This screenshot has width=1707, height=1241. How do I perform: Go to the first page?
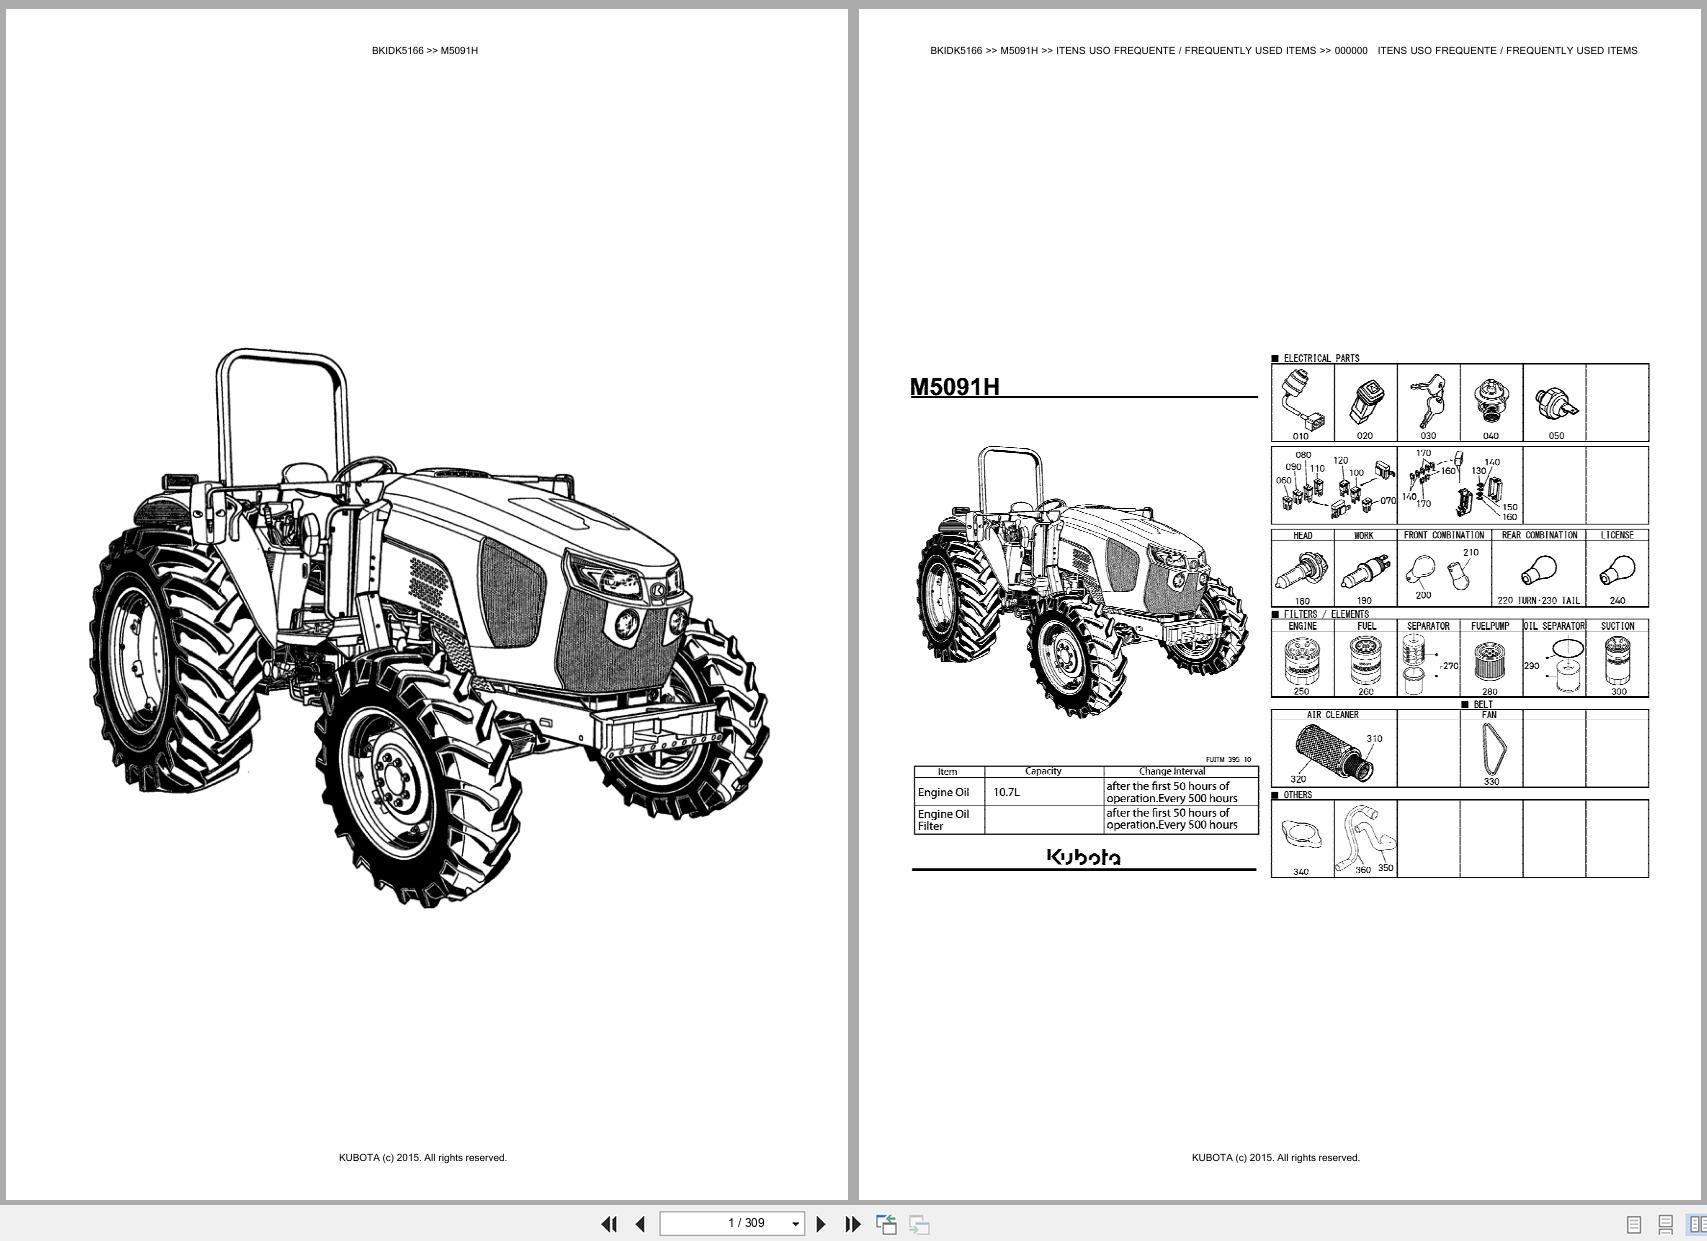pos(609,1224)
